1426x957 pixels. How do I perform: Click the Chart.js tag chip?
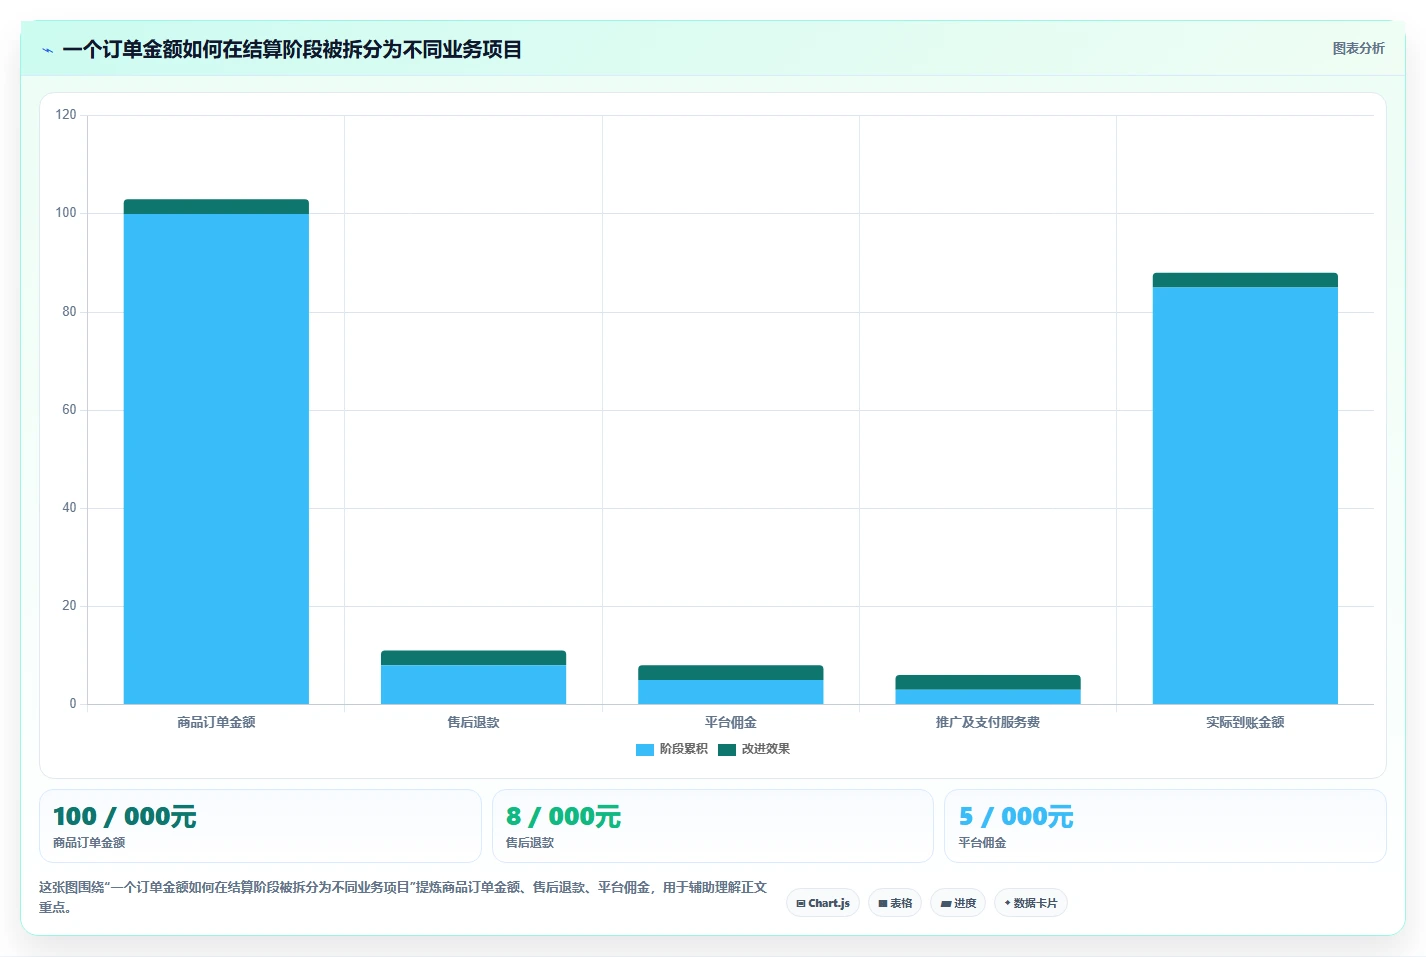tap(823, 903)
